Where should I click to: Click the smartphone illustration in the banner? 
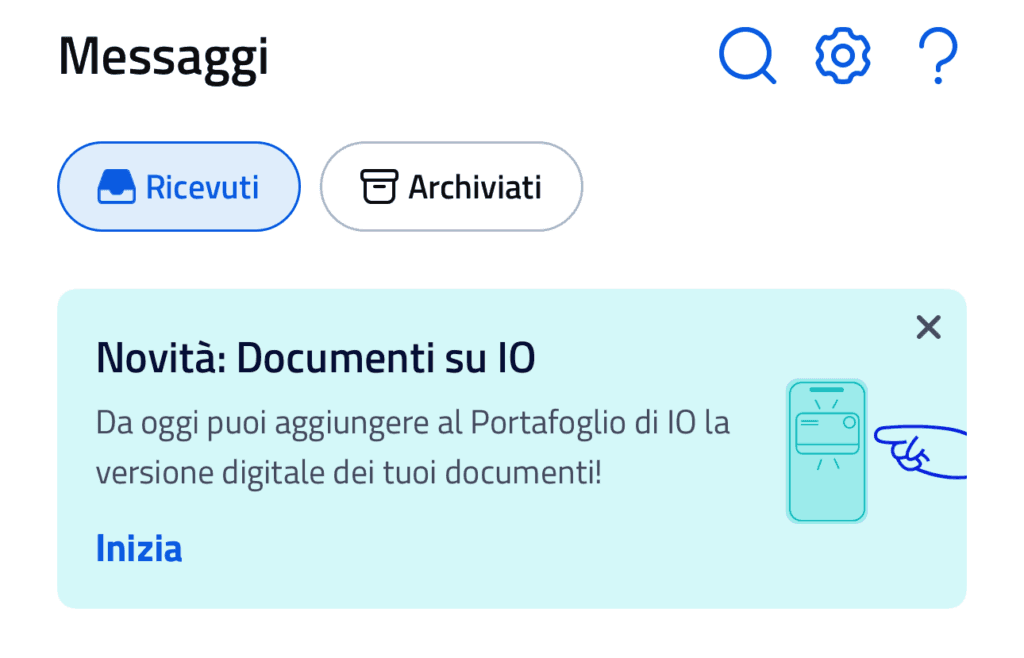point(826,450)
